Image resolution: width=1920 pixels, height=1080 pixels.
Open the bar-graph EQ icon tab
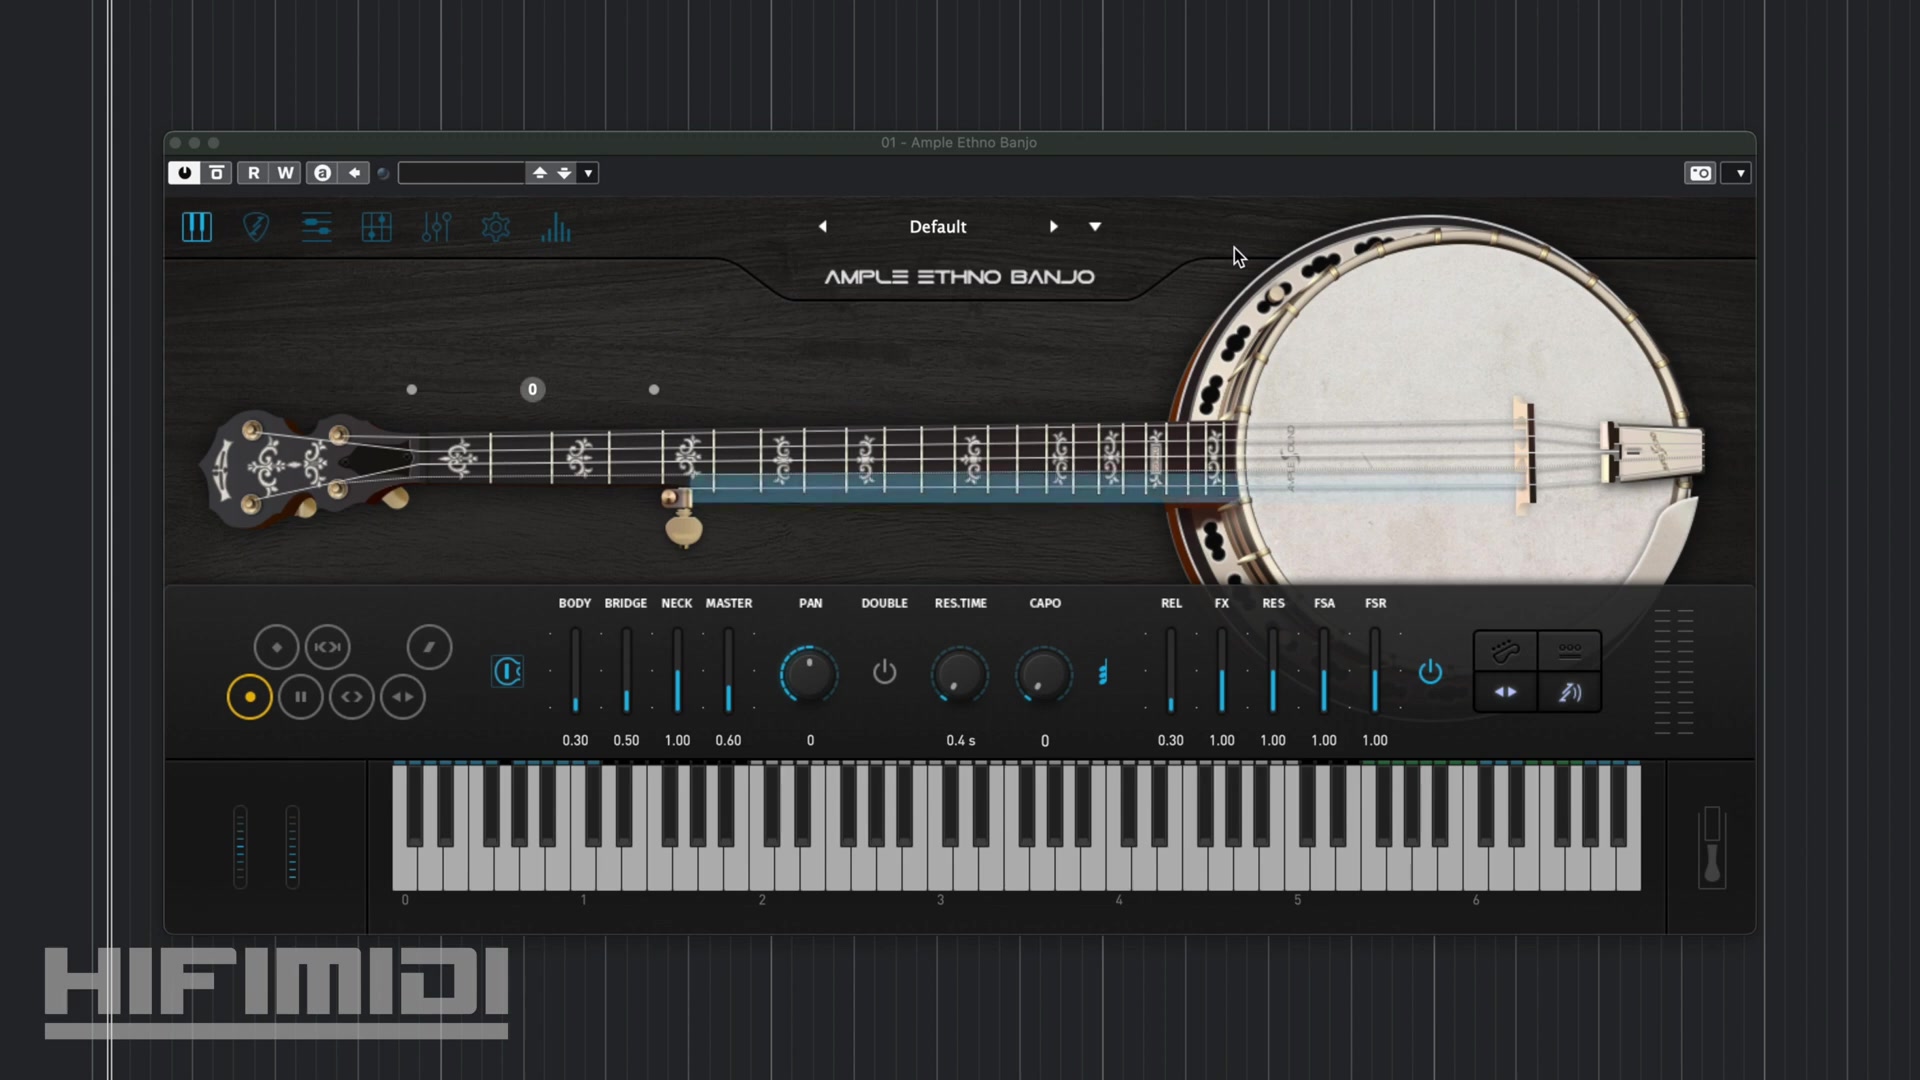pyautogui.click(x=556, y=228)
